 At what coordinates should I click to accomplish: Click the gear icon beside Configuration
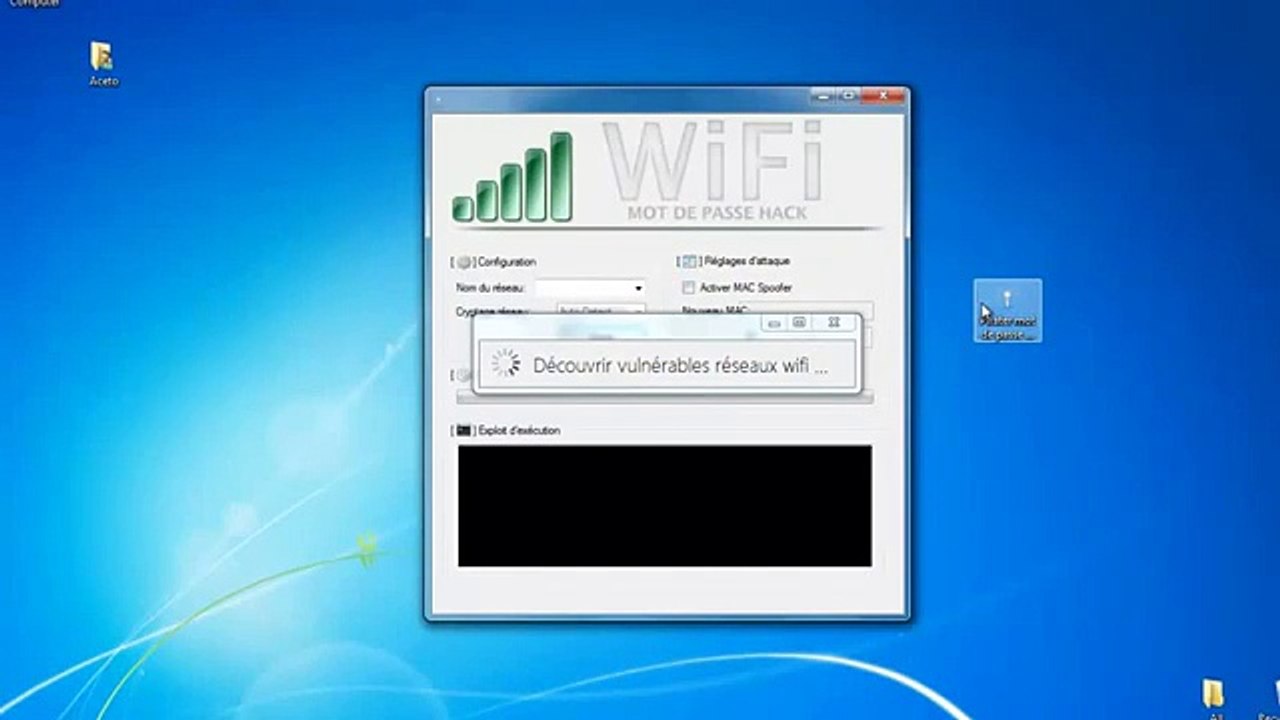click(463, 262)
